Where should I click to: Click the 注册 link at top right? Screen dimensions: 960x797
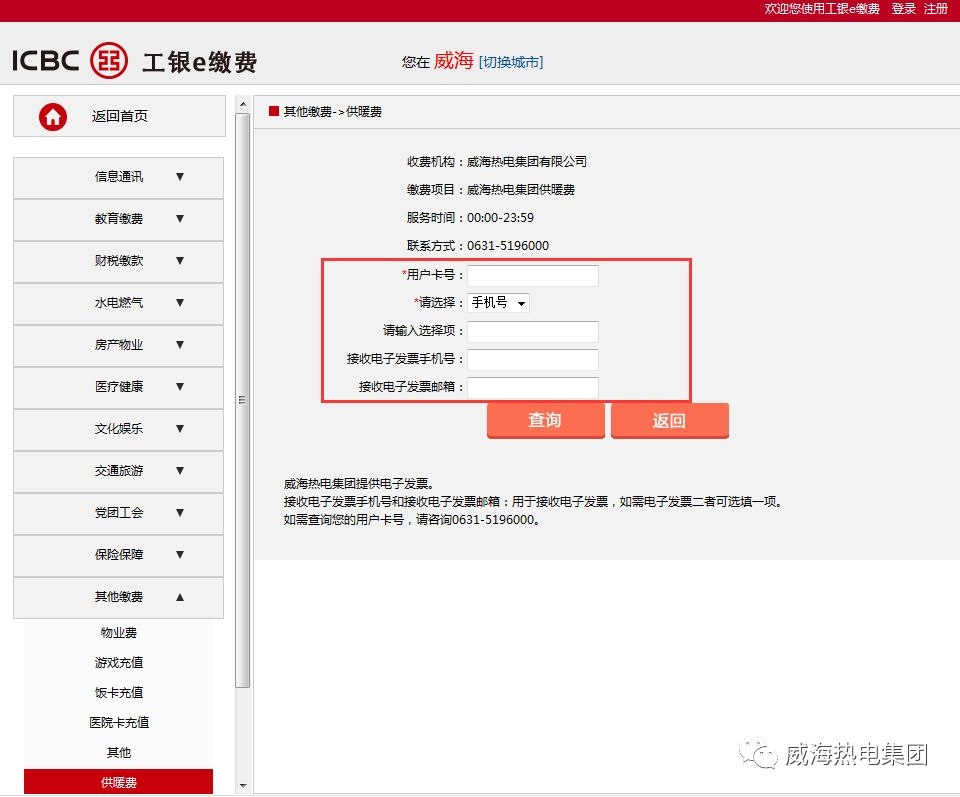934,8
